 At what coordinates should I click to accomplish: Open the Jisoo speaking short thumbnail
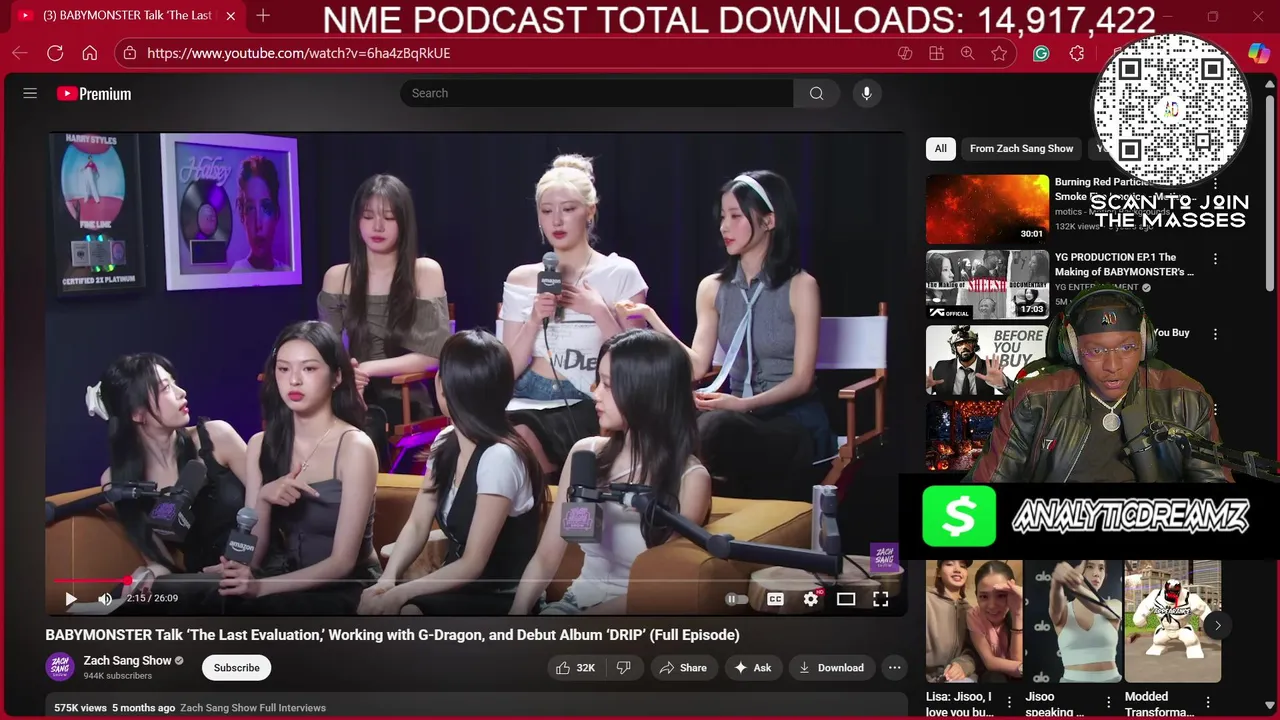pos(1073,621)
